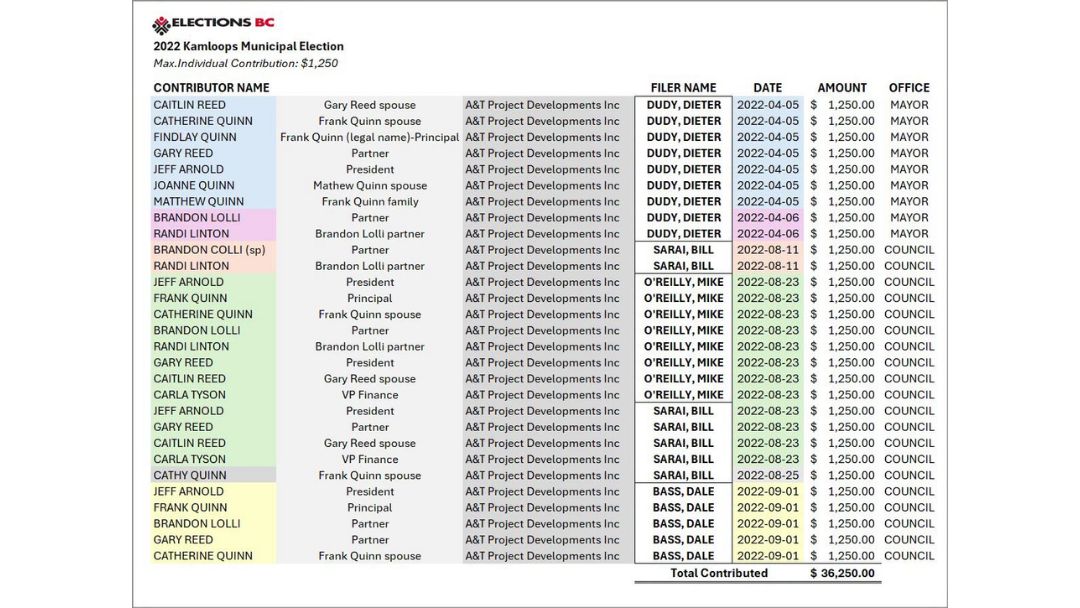Click 'Principal' in the BASS, DALE row
This screenshot has height=608, width=1080.
coord(370,507)
